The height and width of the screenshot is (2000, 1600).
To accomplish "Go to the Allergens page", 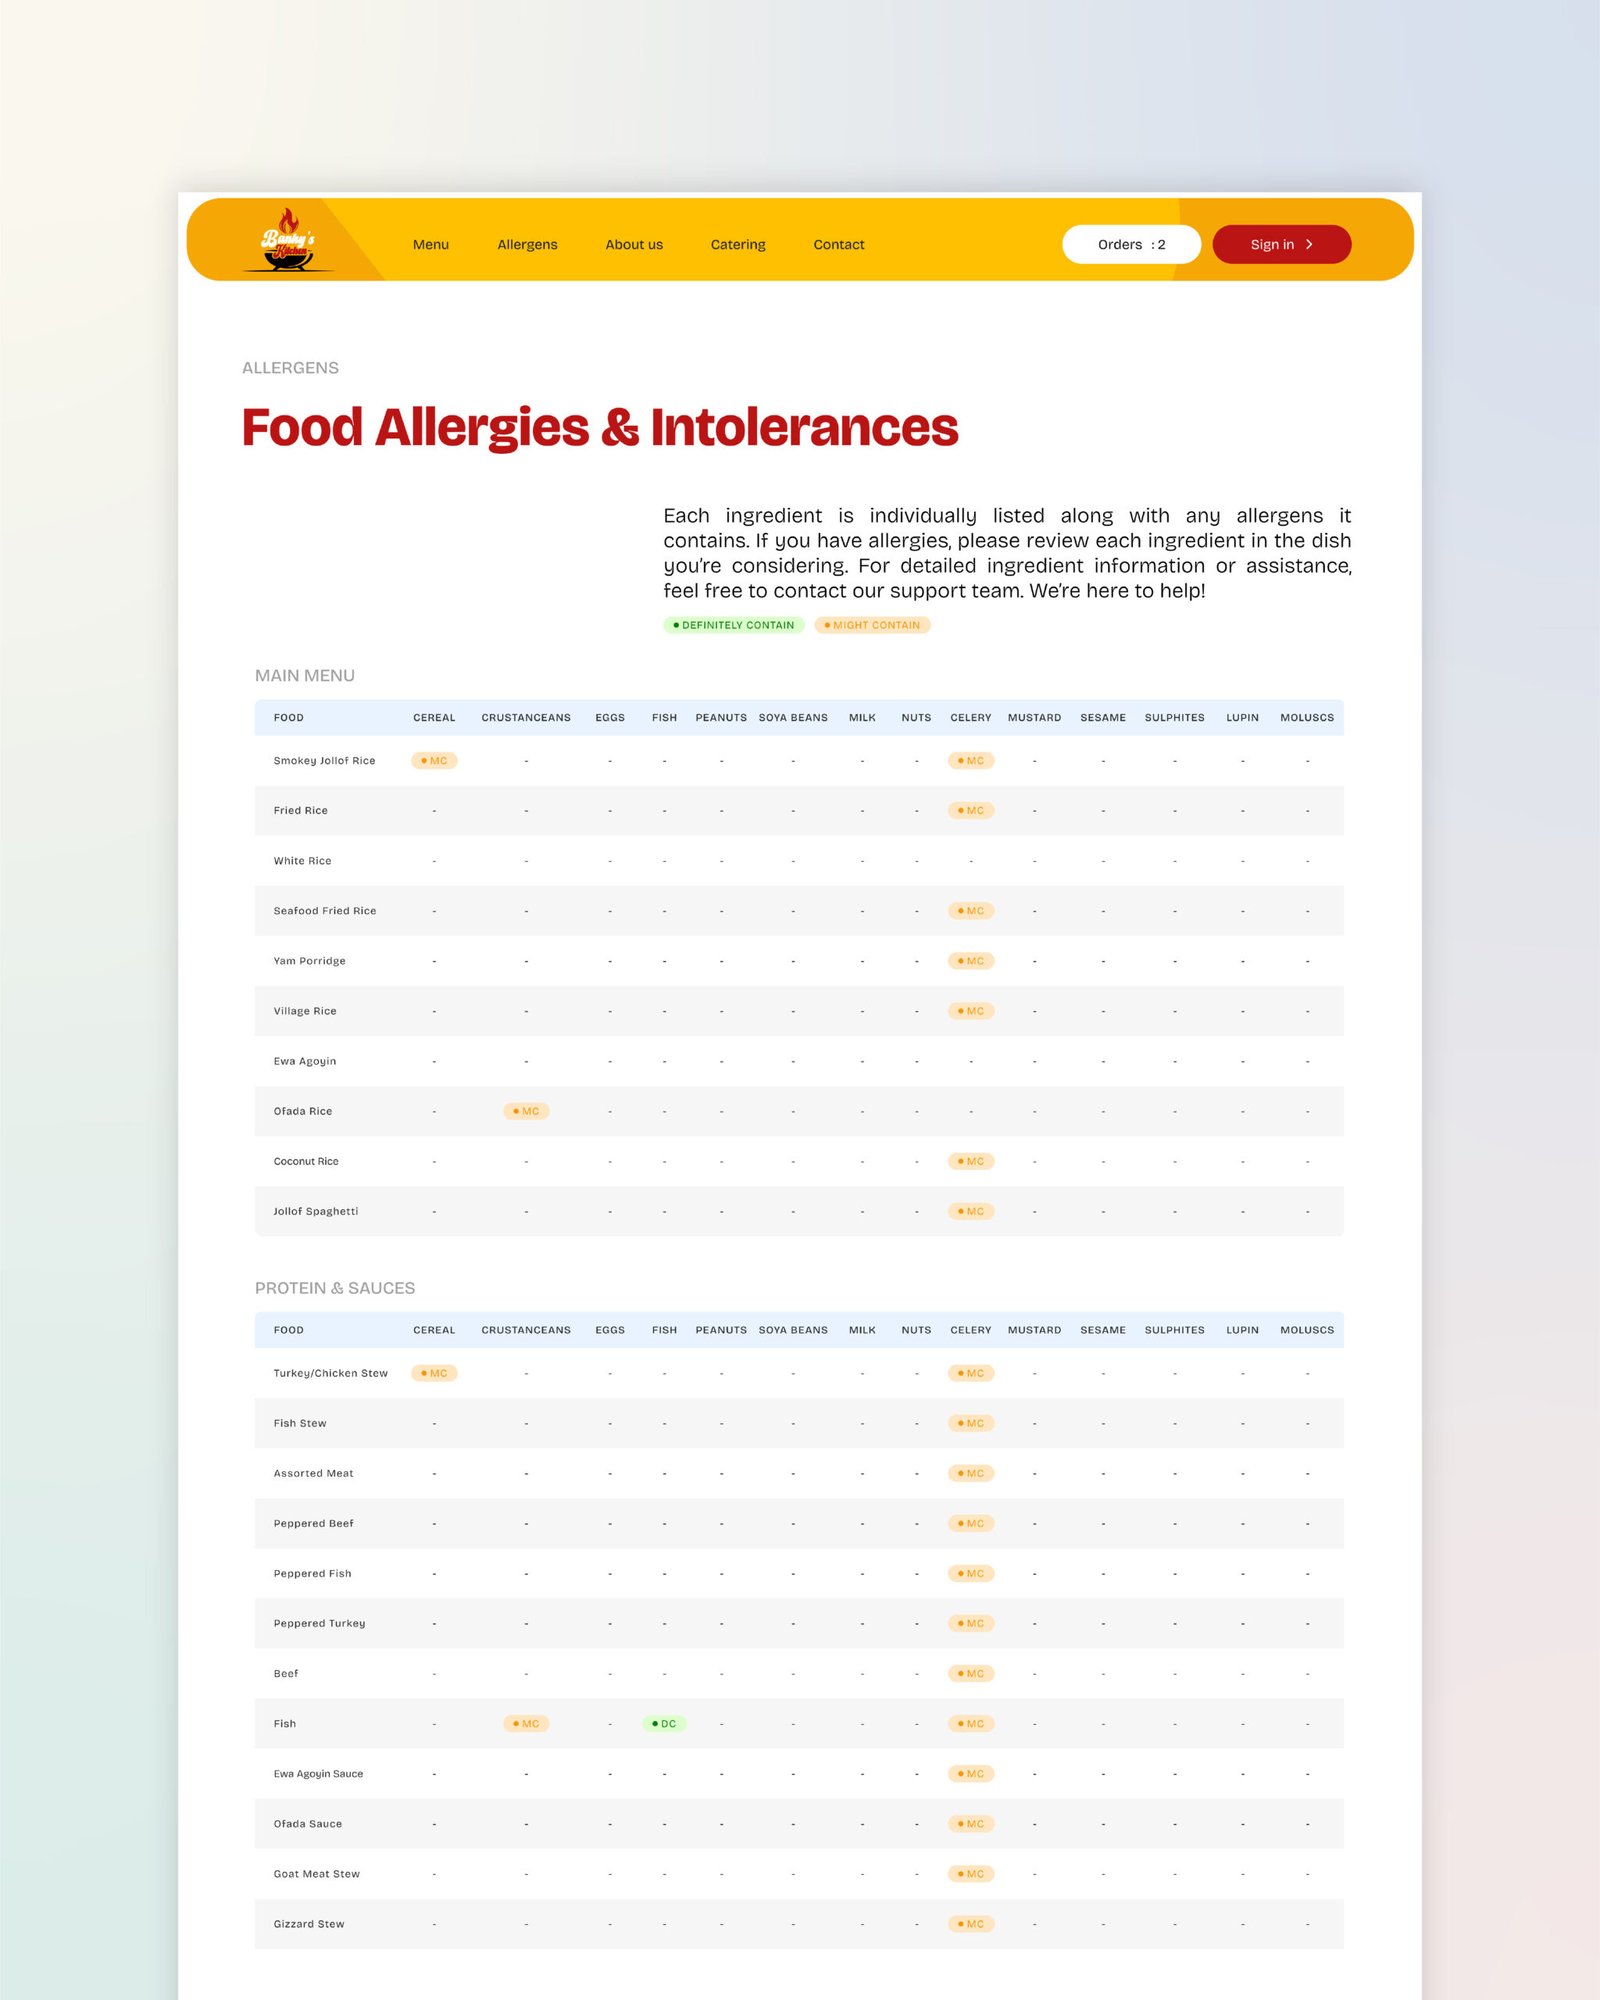I will pyautogui.click(x=527, y=245).
